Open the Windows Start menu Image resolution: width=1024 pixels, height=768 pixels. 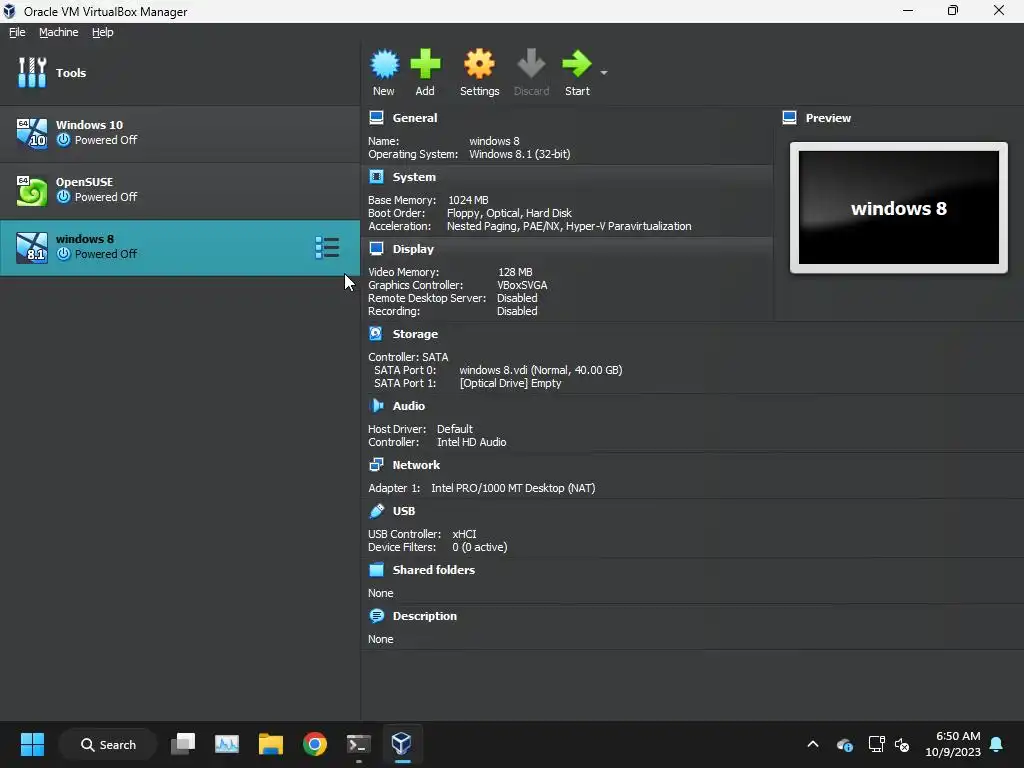[x=32, y=744]
